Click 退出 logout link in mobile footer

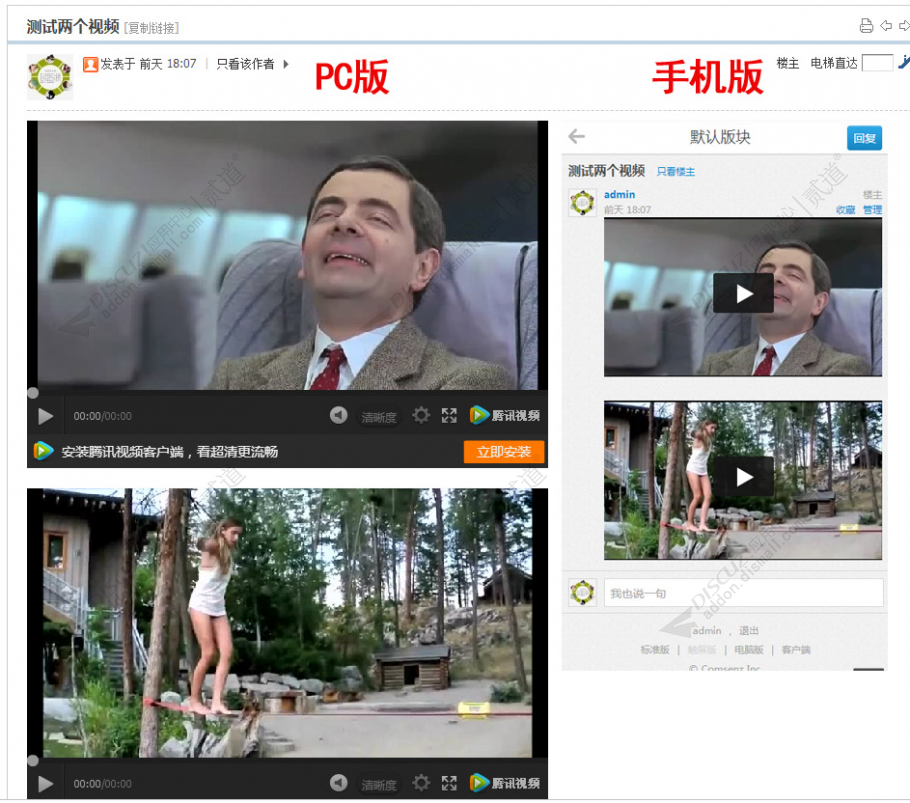749,631
